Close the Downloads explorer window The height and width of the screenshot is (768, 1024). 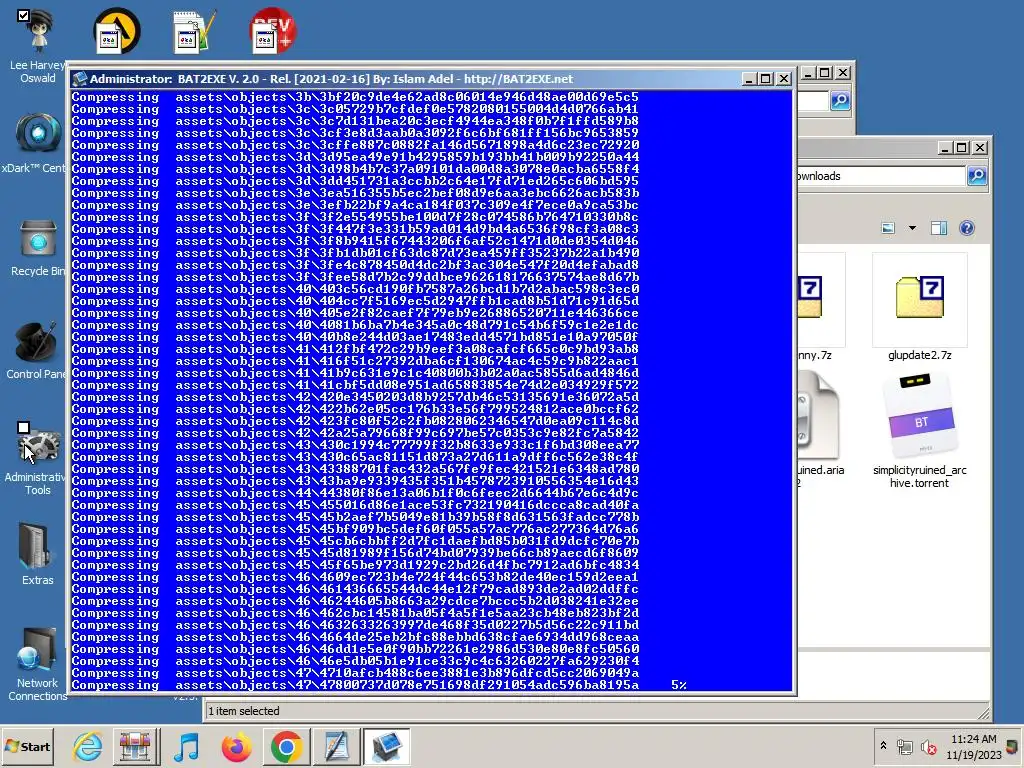980,148
